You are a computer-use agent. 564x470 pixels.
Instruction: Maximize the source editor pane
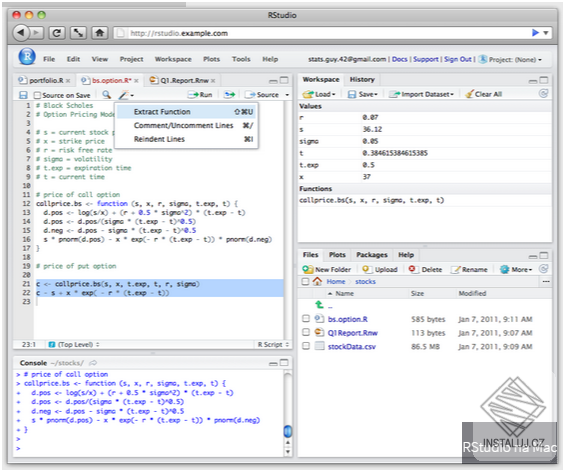(x=284, y=80)
